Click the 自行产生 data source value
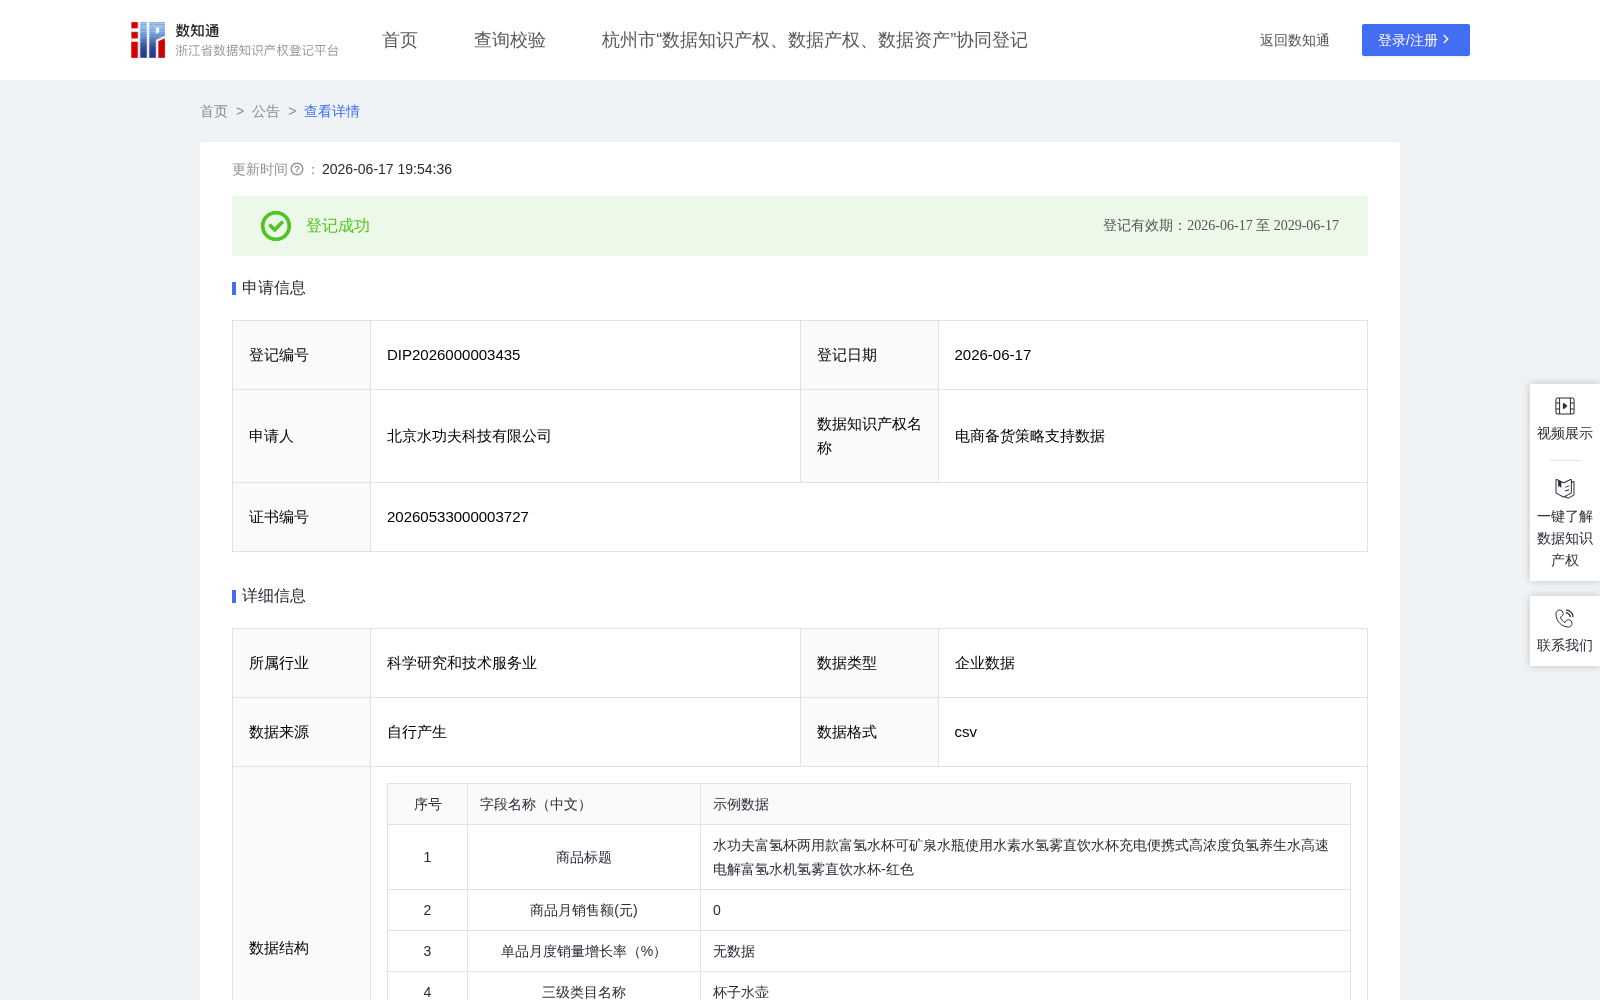Image resolution: width=1600 pixels, height=1000 pixels. (x=417, y=732)
